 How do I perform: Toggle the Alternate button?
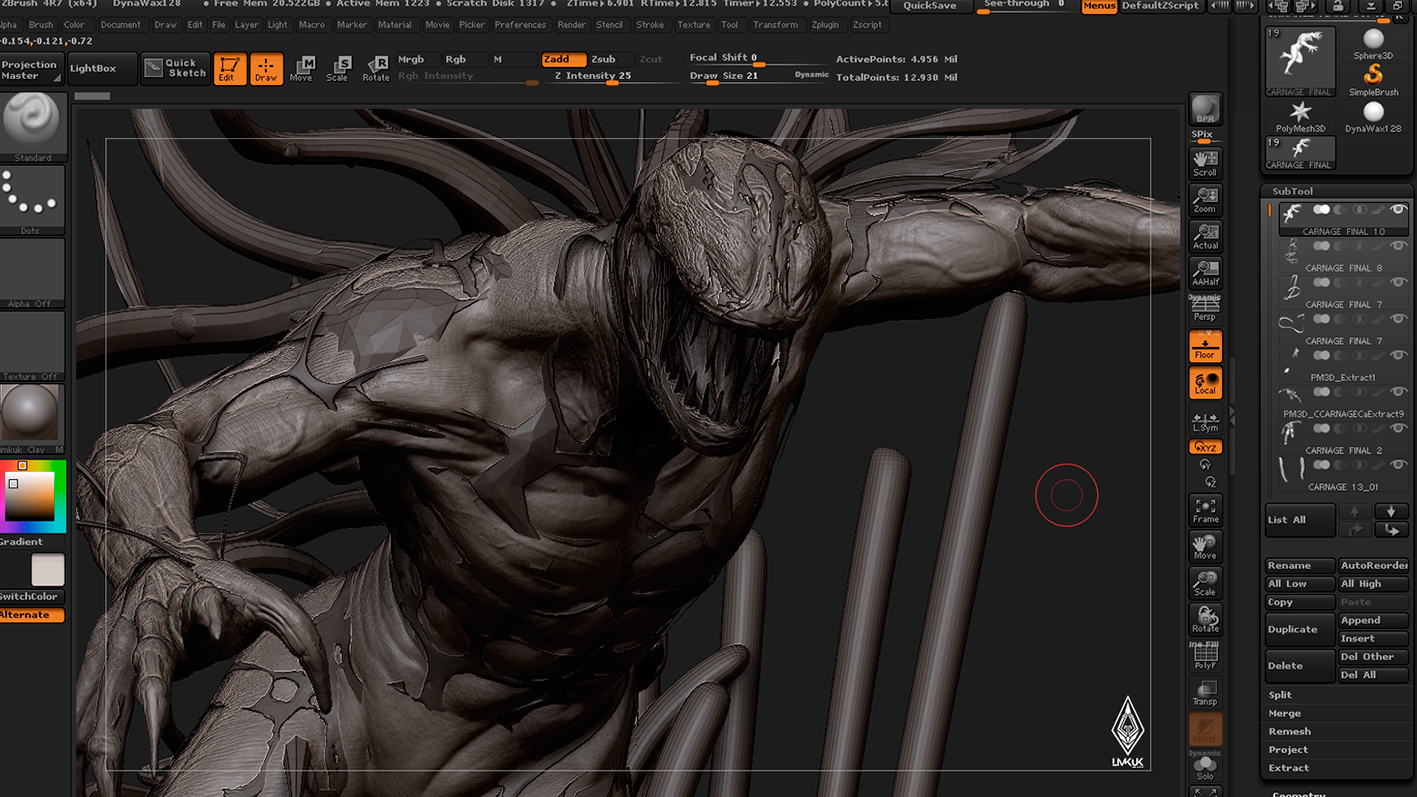(32, 615)
